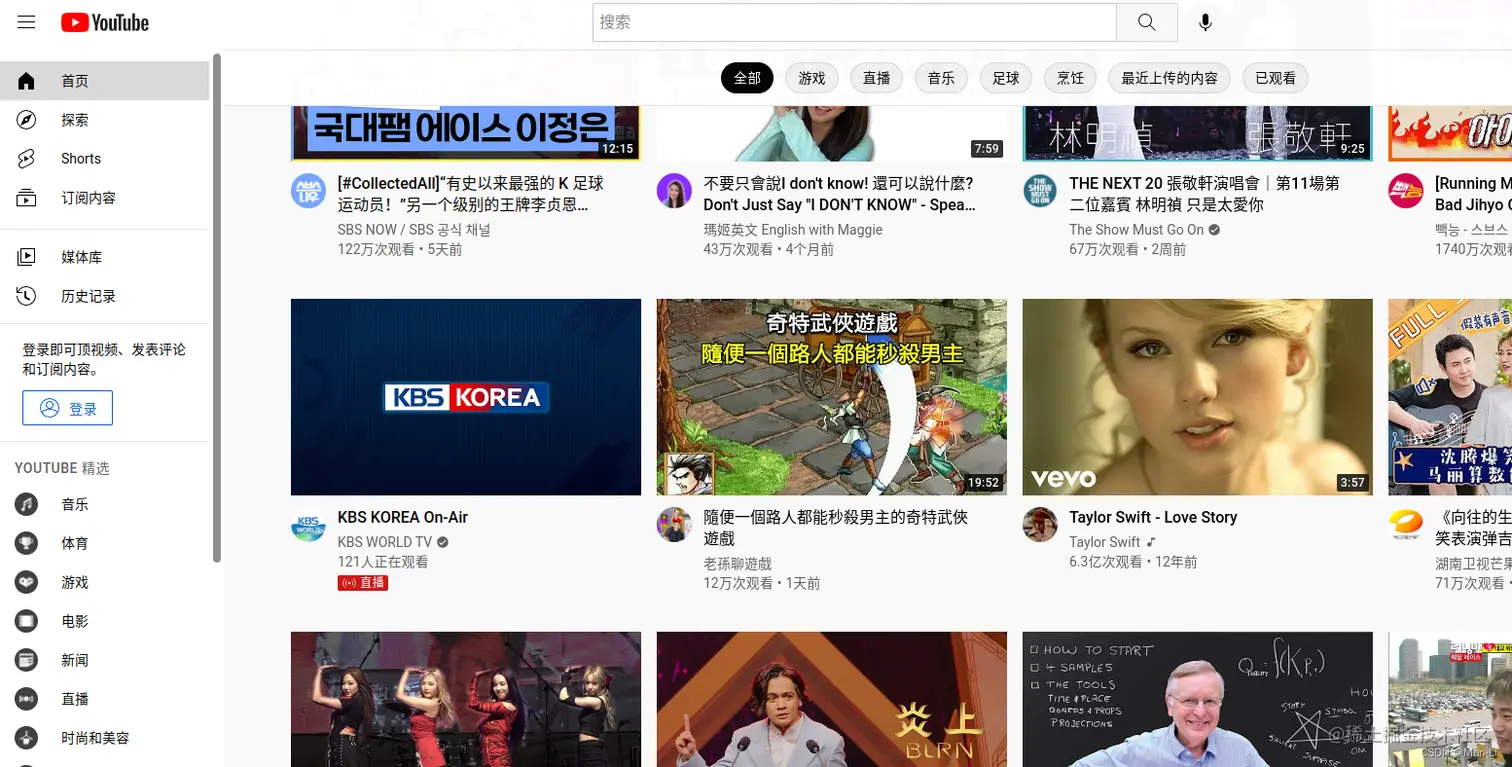The image size is (1512, 767).
Task: Open 订阅内容 in the sidebar
Action: [x=104, y=198]
